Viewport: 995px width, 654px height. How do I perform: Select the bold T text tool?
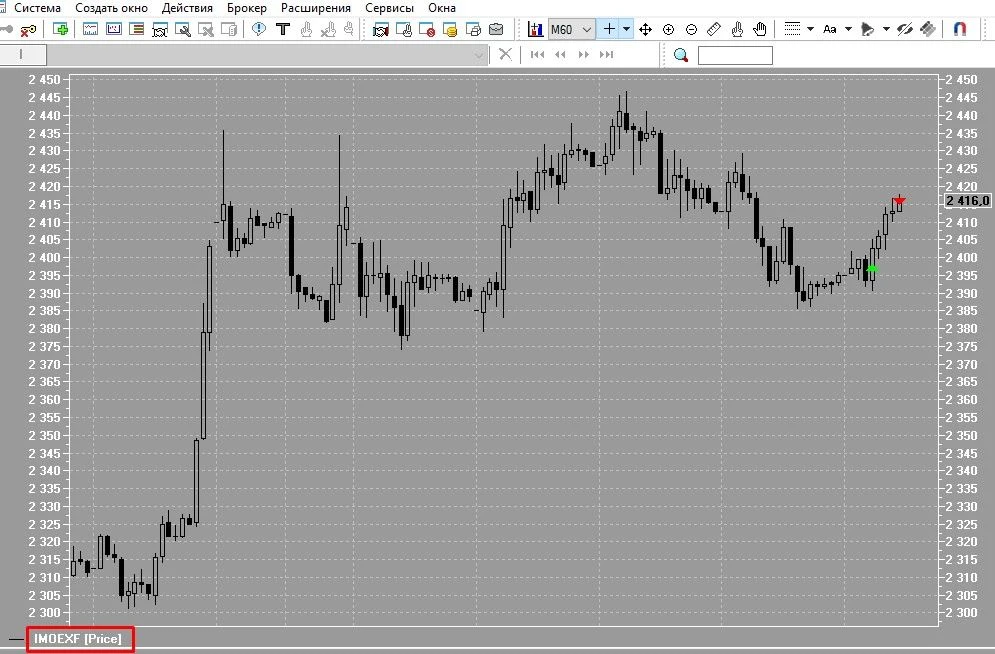pyautogui.click(x=283, y=29)
